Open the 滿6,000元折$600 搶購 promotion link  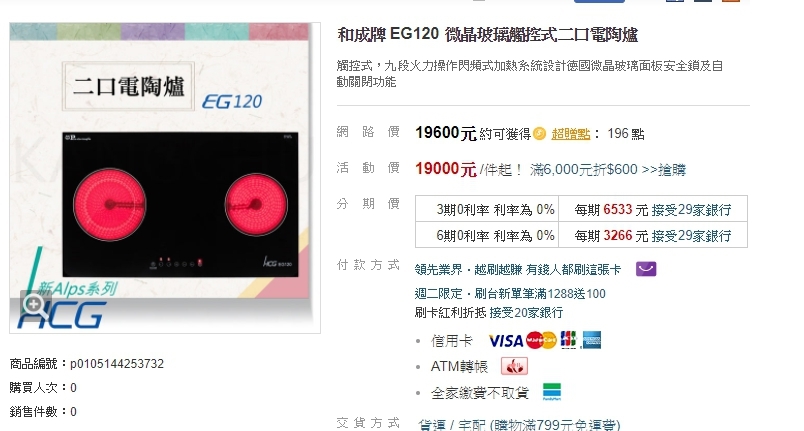click(x=608, y=170)
